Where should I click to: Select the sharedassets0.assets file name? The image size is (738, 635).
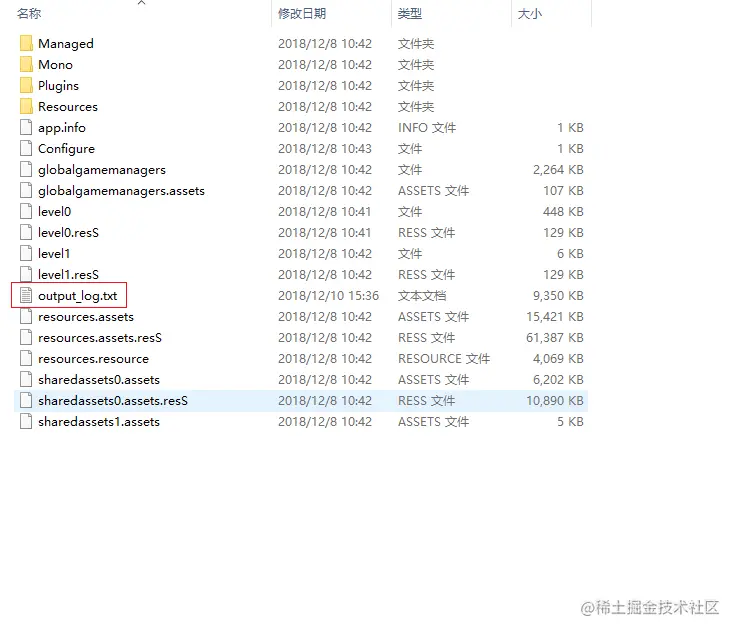99,380
